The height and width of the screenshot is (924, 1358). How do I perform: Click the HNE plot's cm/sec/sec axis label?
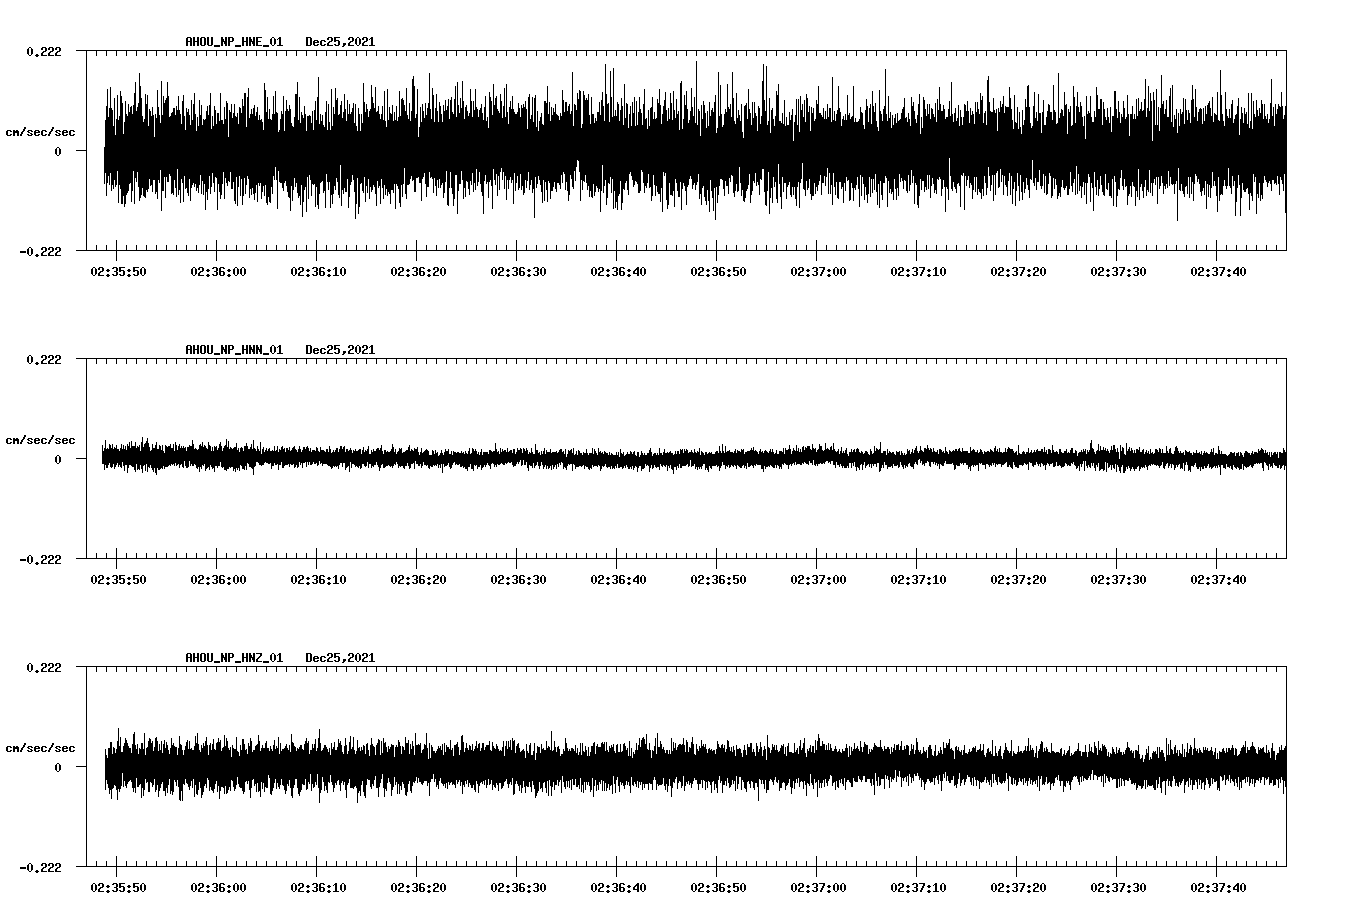pyautogui.click(x=40, y=132)
